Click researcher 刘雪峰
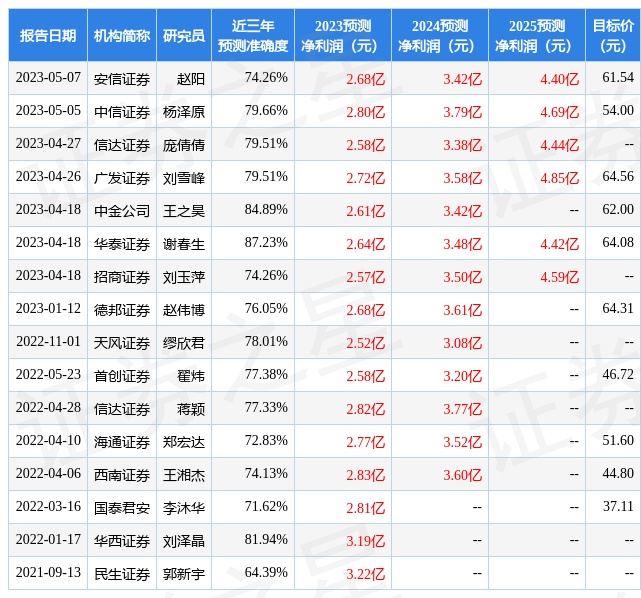This screenshot has width=641, height=598. click(x=184, y=178)
